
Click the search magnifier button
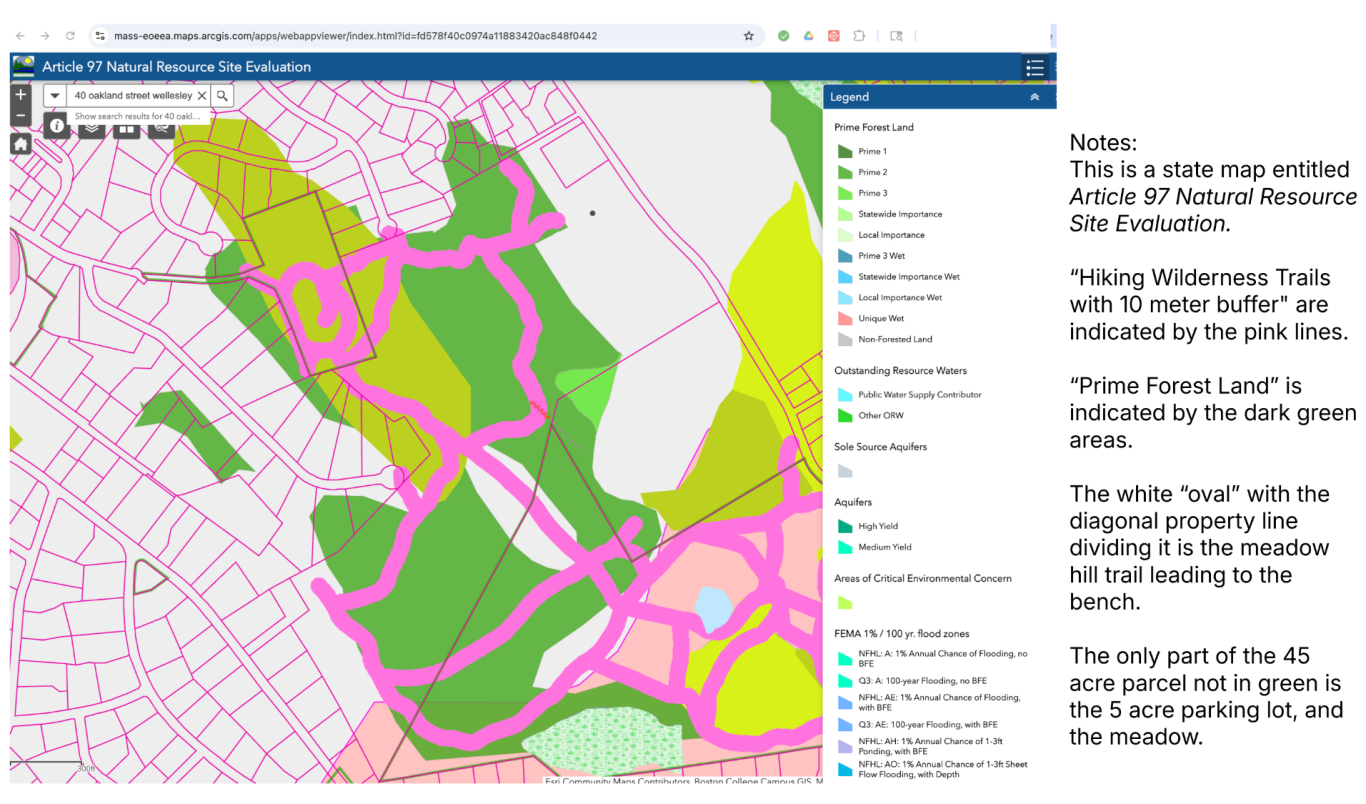click(x=223, y=96)
